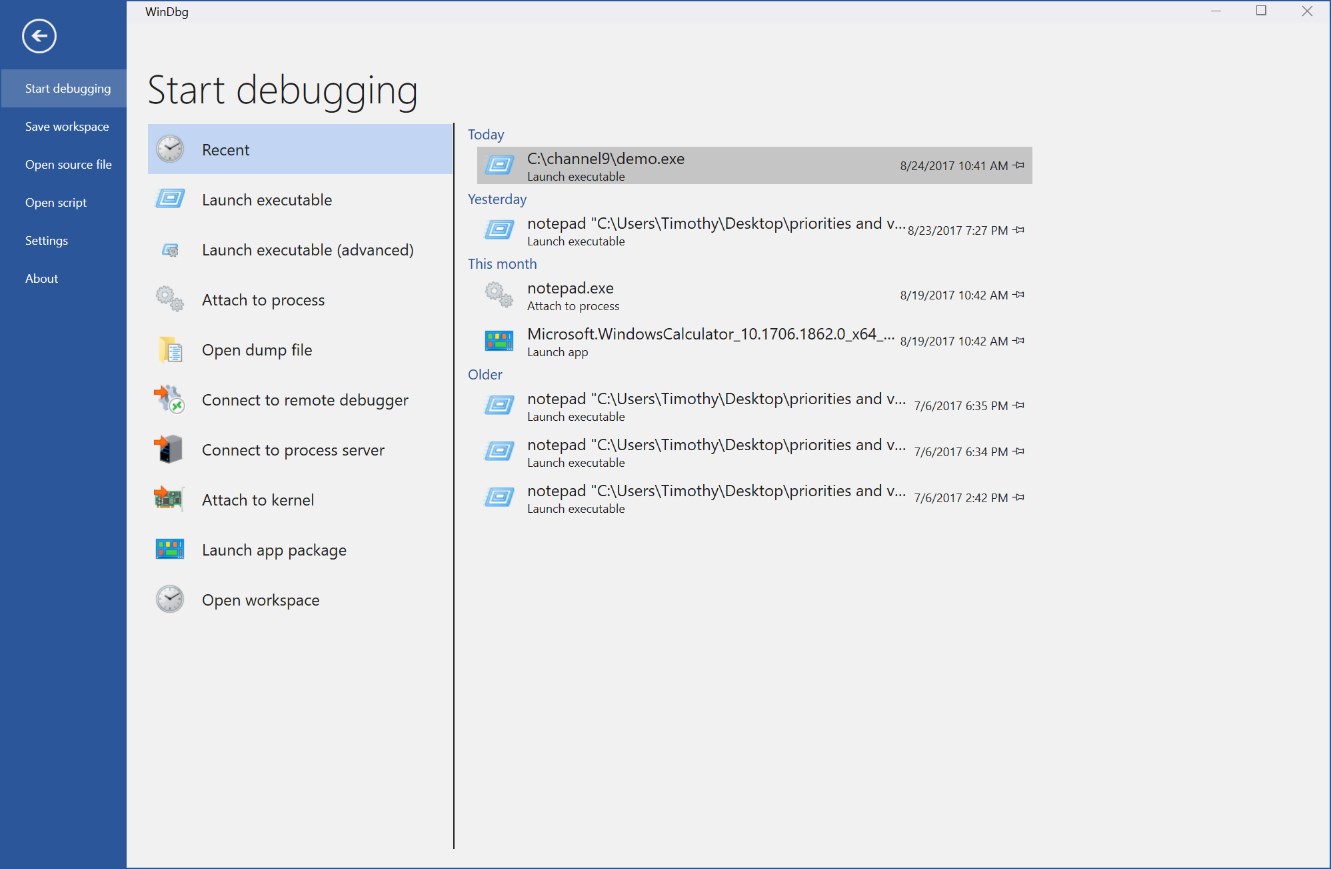Select the Connect to process server icon
This screenshot has height=869, width=1331.
point(170,449)
